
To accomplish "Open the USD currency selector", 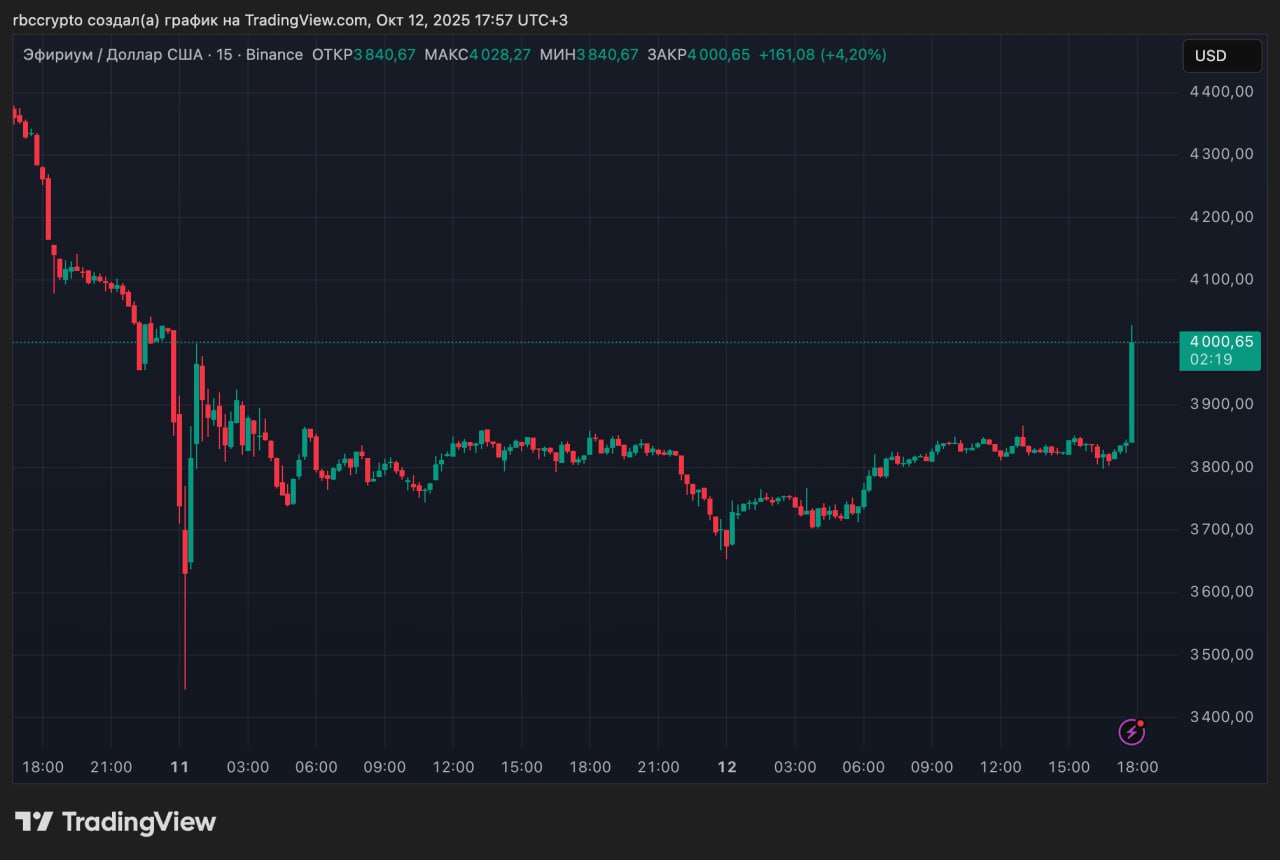I will 1221,56.
